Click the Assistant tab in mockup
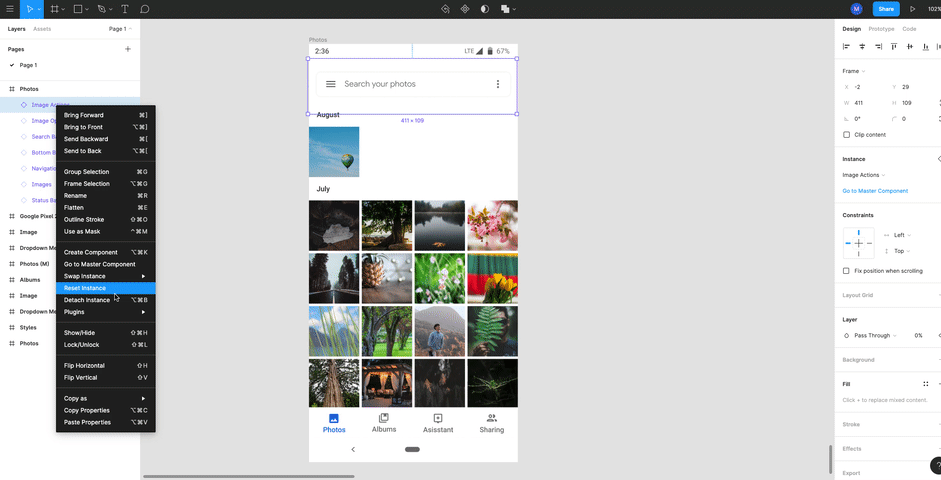This screenshot has height=480, width=941. pos(438,423)
